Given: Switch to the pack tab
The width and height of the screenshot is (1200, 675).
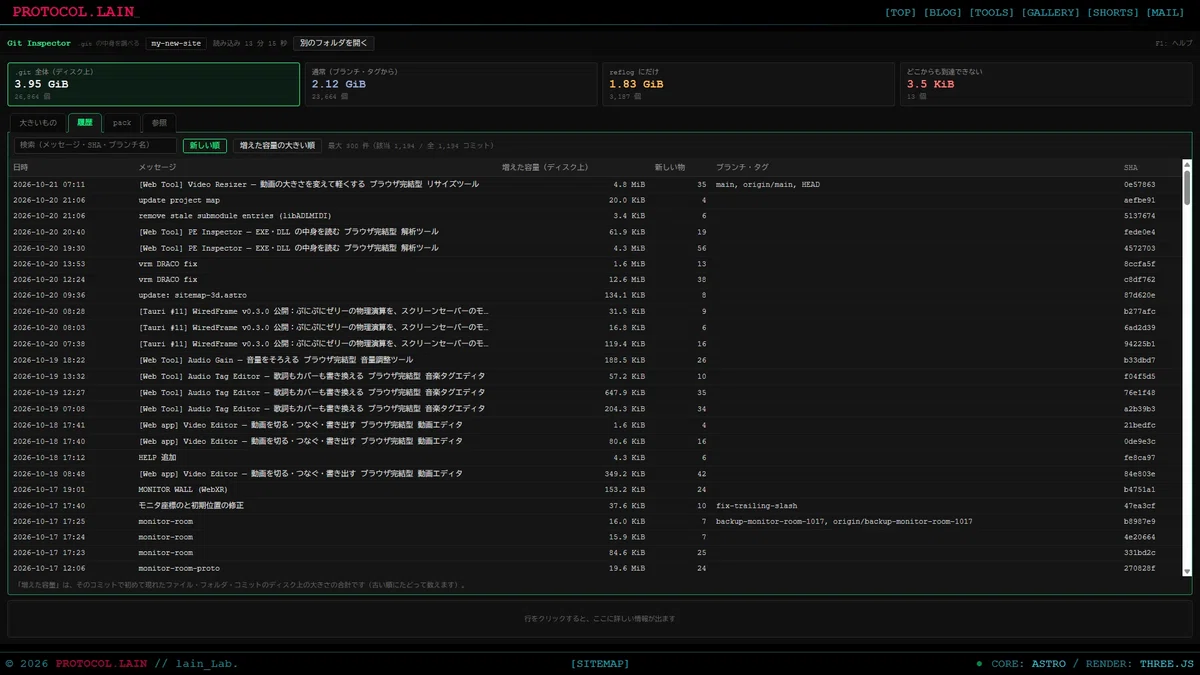Looking at the screenshot, I should click(122, 122).
